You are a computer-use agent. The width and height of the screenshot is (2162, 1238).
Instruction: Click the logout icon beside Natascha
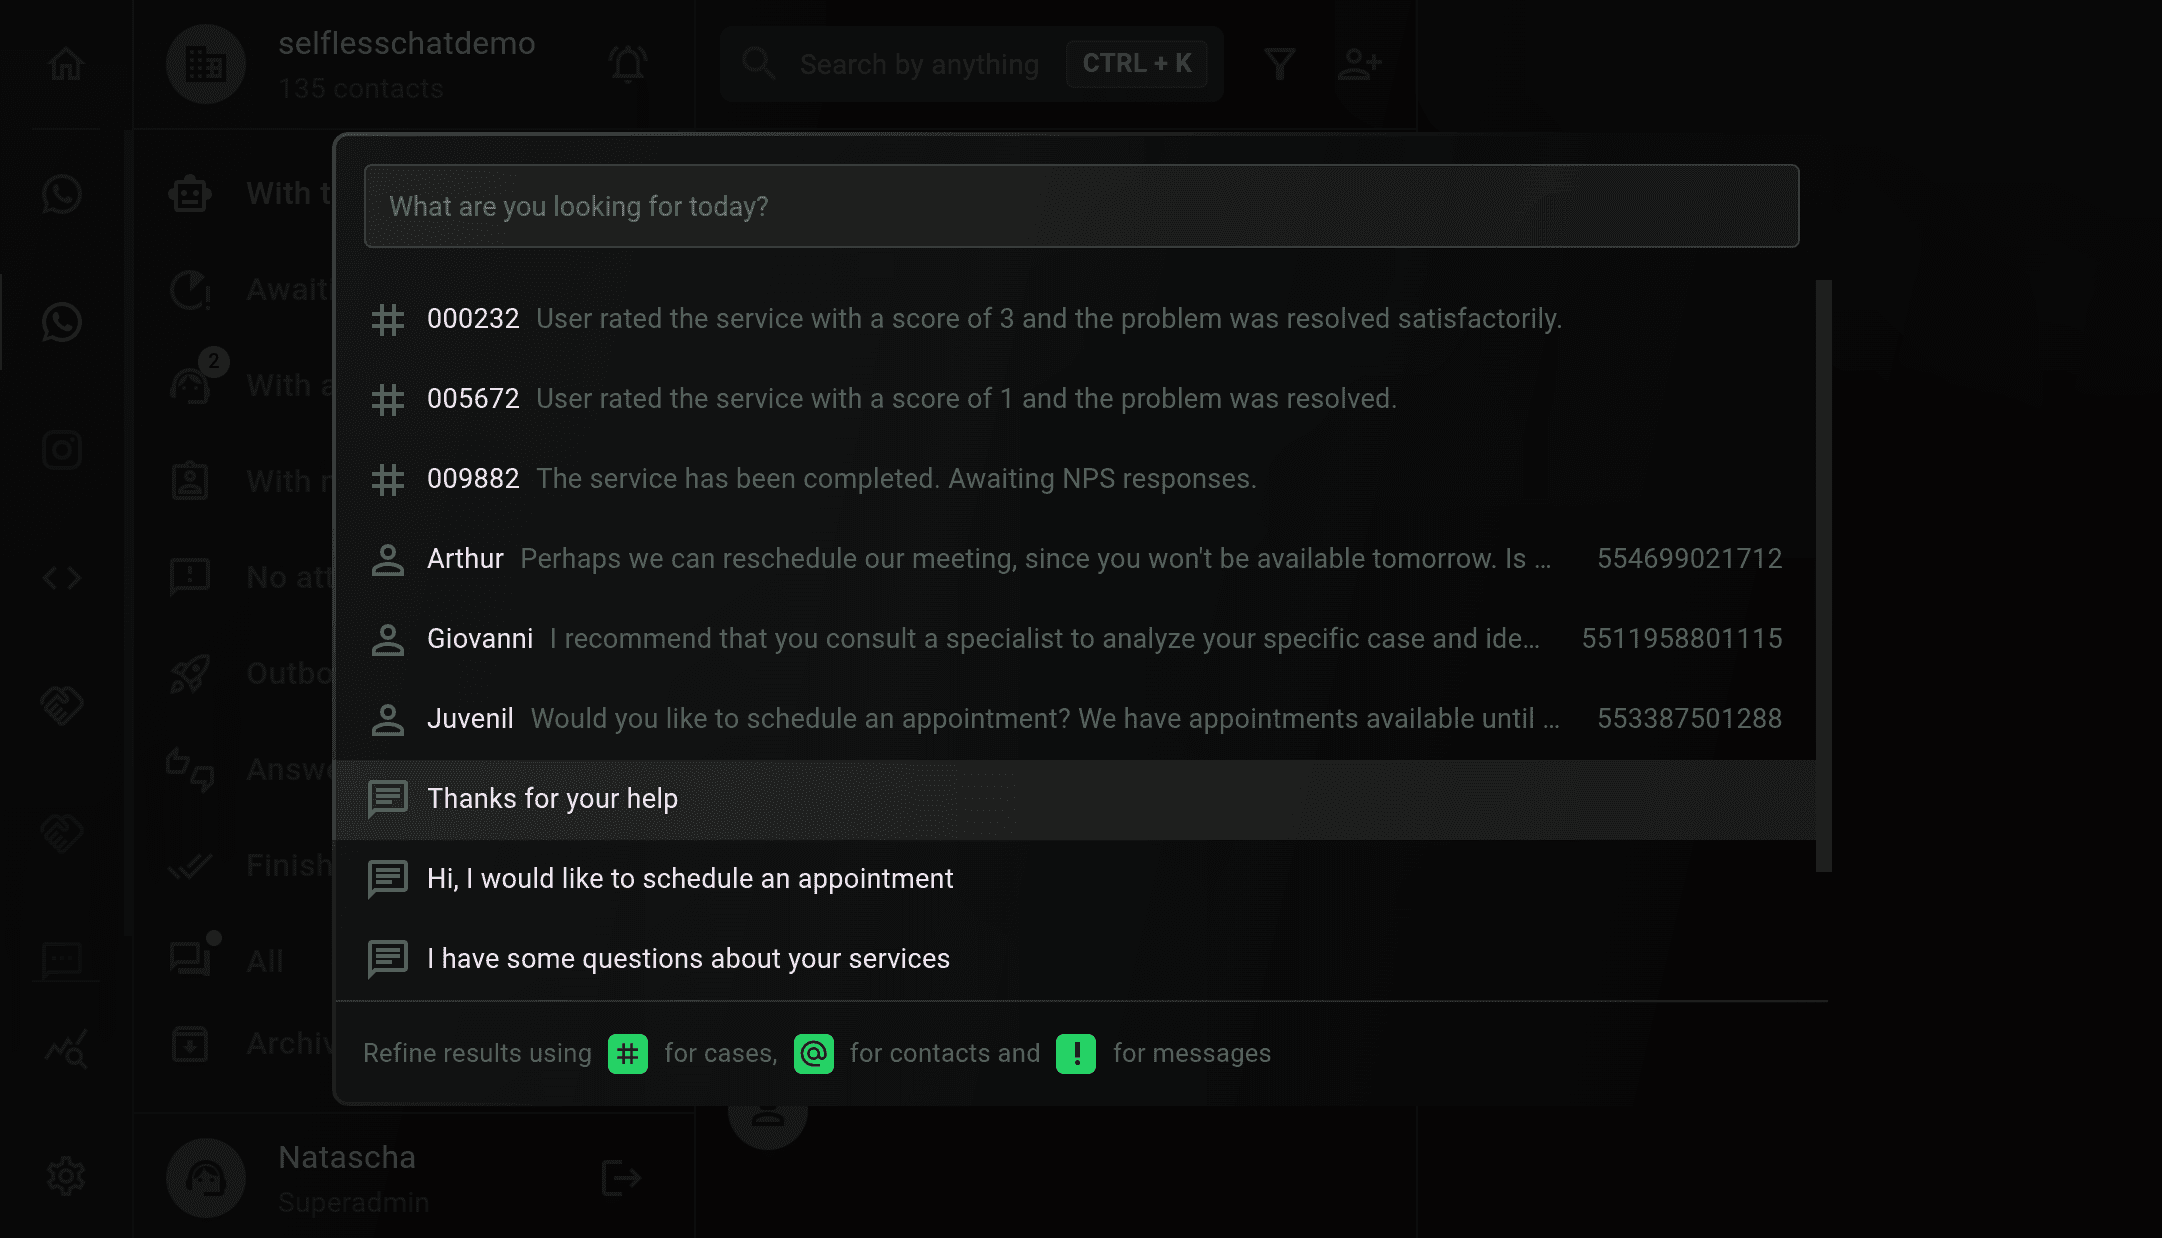621,1178
